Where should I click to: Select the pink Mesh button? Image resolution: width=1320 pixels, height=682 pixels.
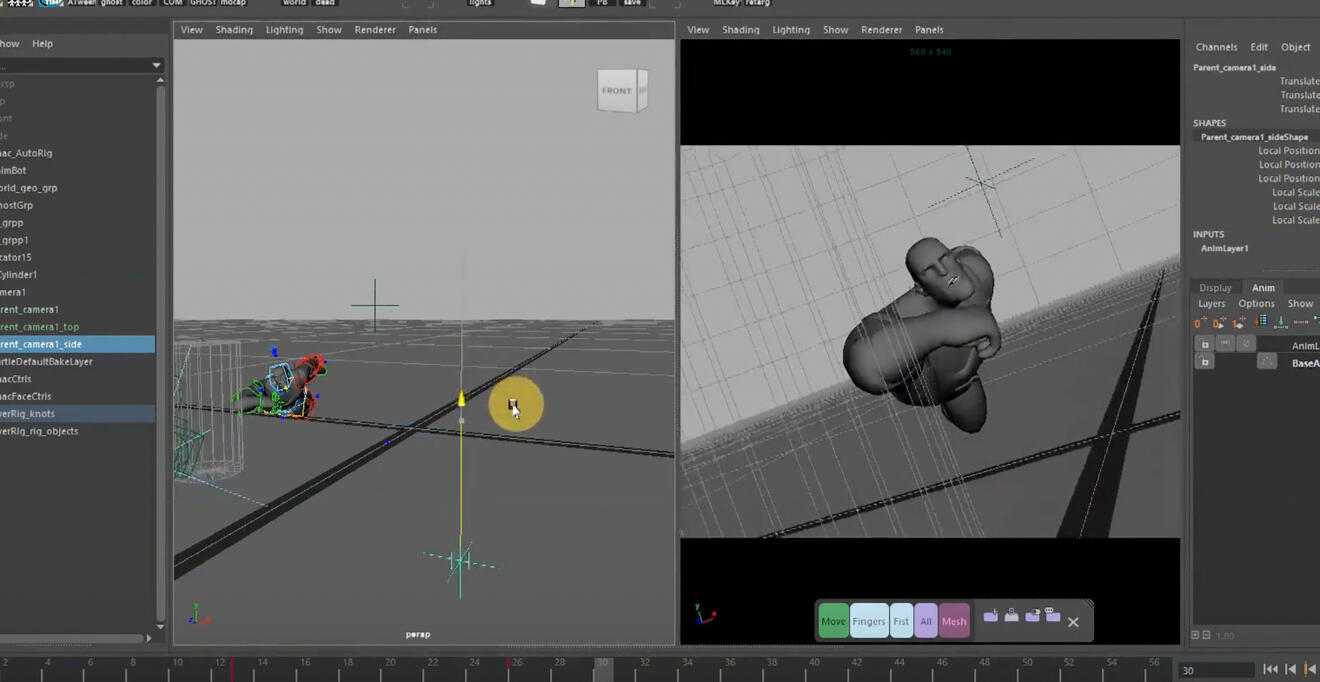point(954,621)
